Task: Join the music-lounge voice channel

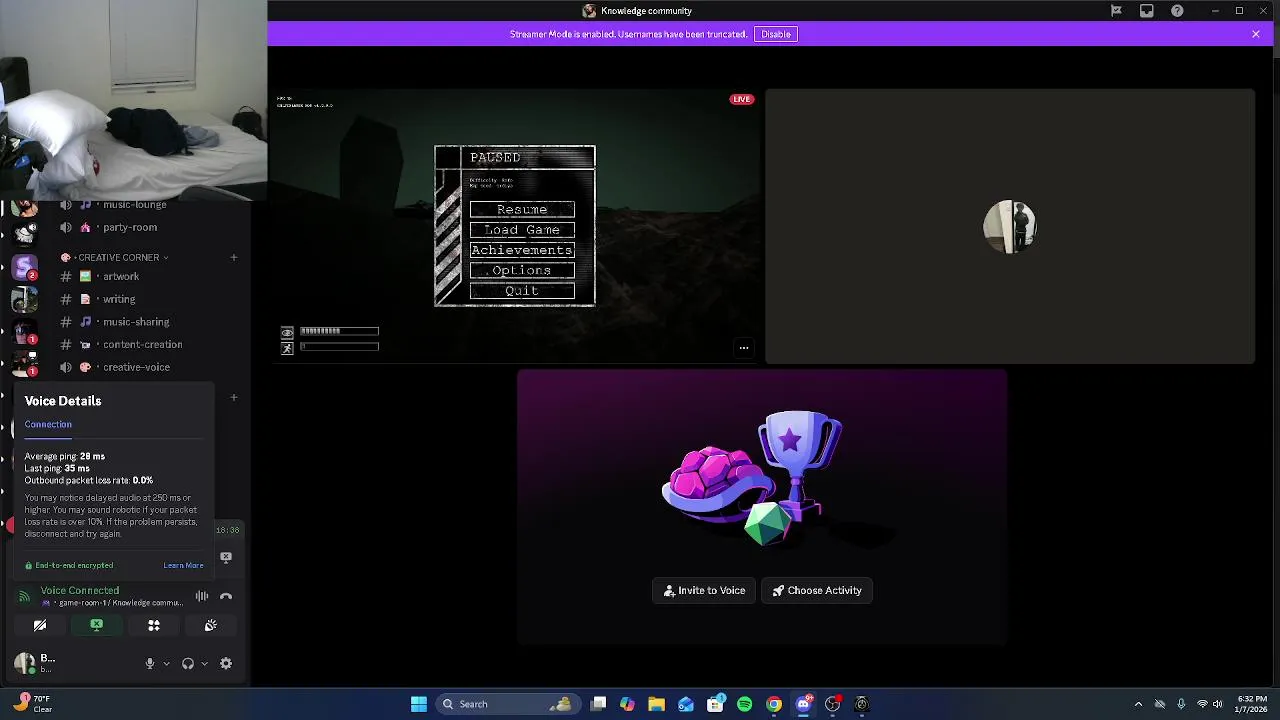Action: coord(134,205)
